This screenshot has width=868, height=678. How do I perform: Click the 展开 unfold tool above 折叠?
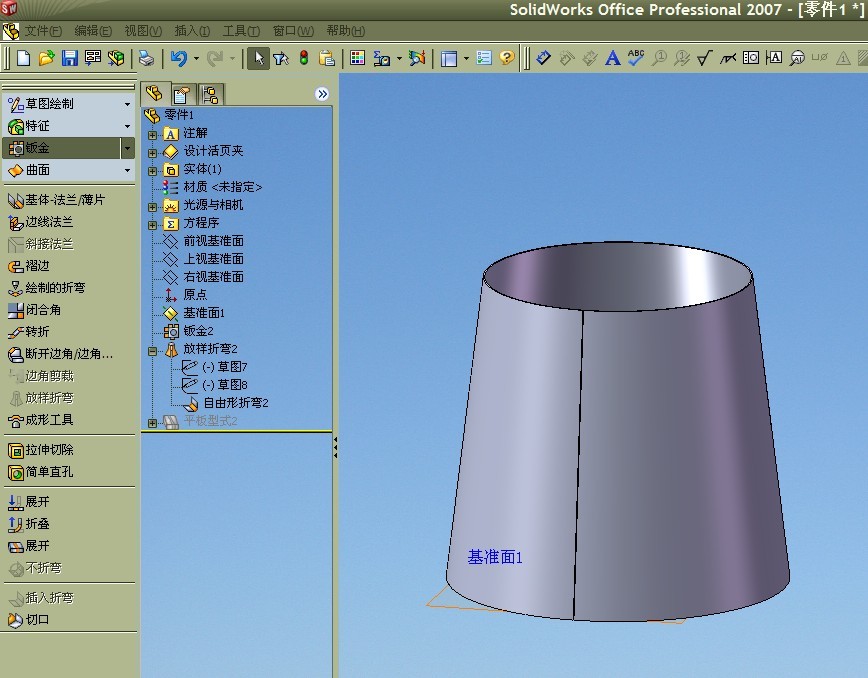[29, 502]
